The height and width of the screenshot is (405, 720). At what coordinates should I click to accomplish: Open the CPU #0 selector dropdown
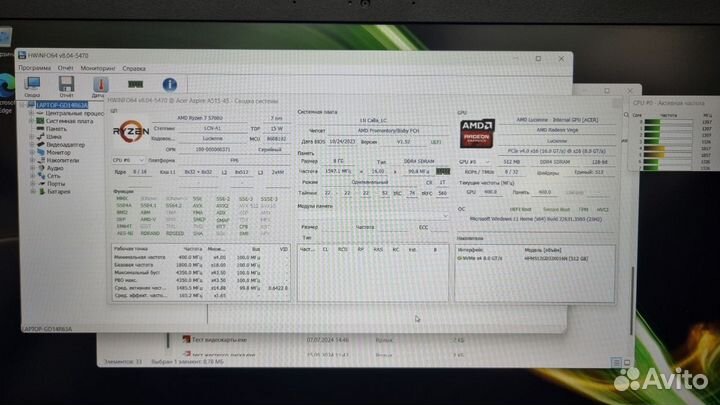128,160
